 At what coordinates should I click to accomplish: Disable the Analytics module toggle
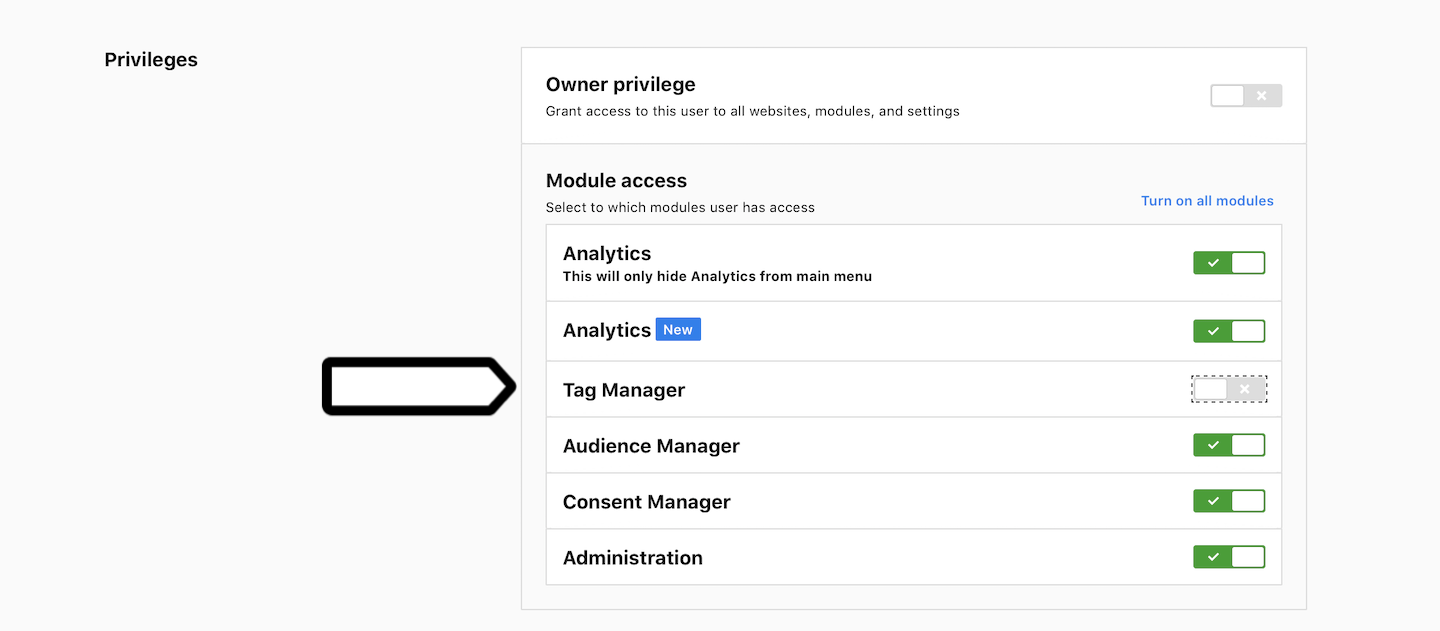1229,262
